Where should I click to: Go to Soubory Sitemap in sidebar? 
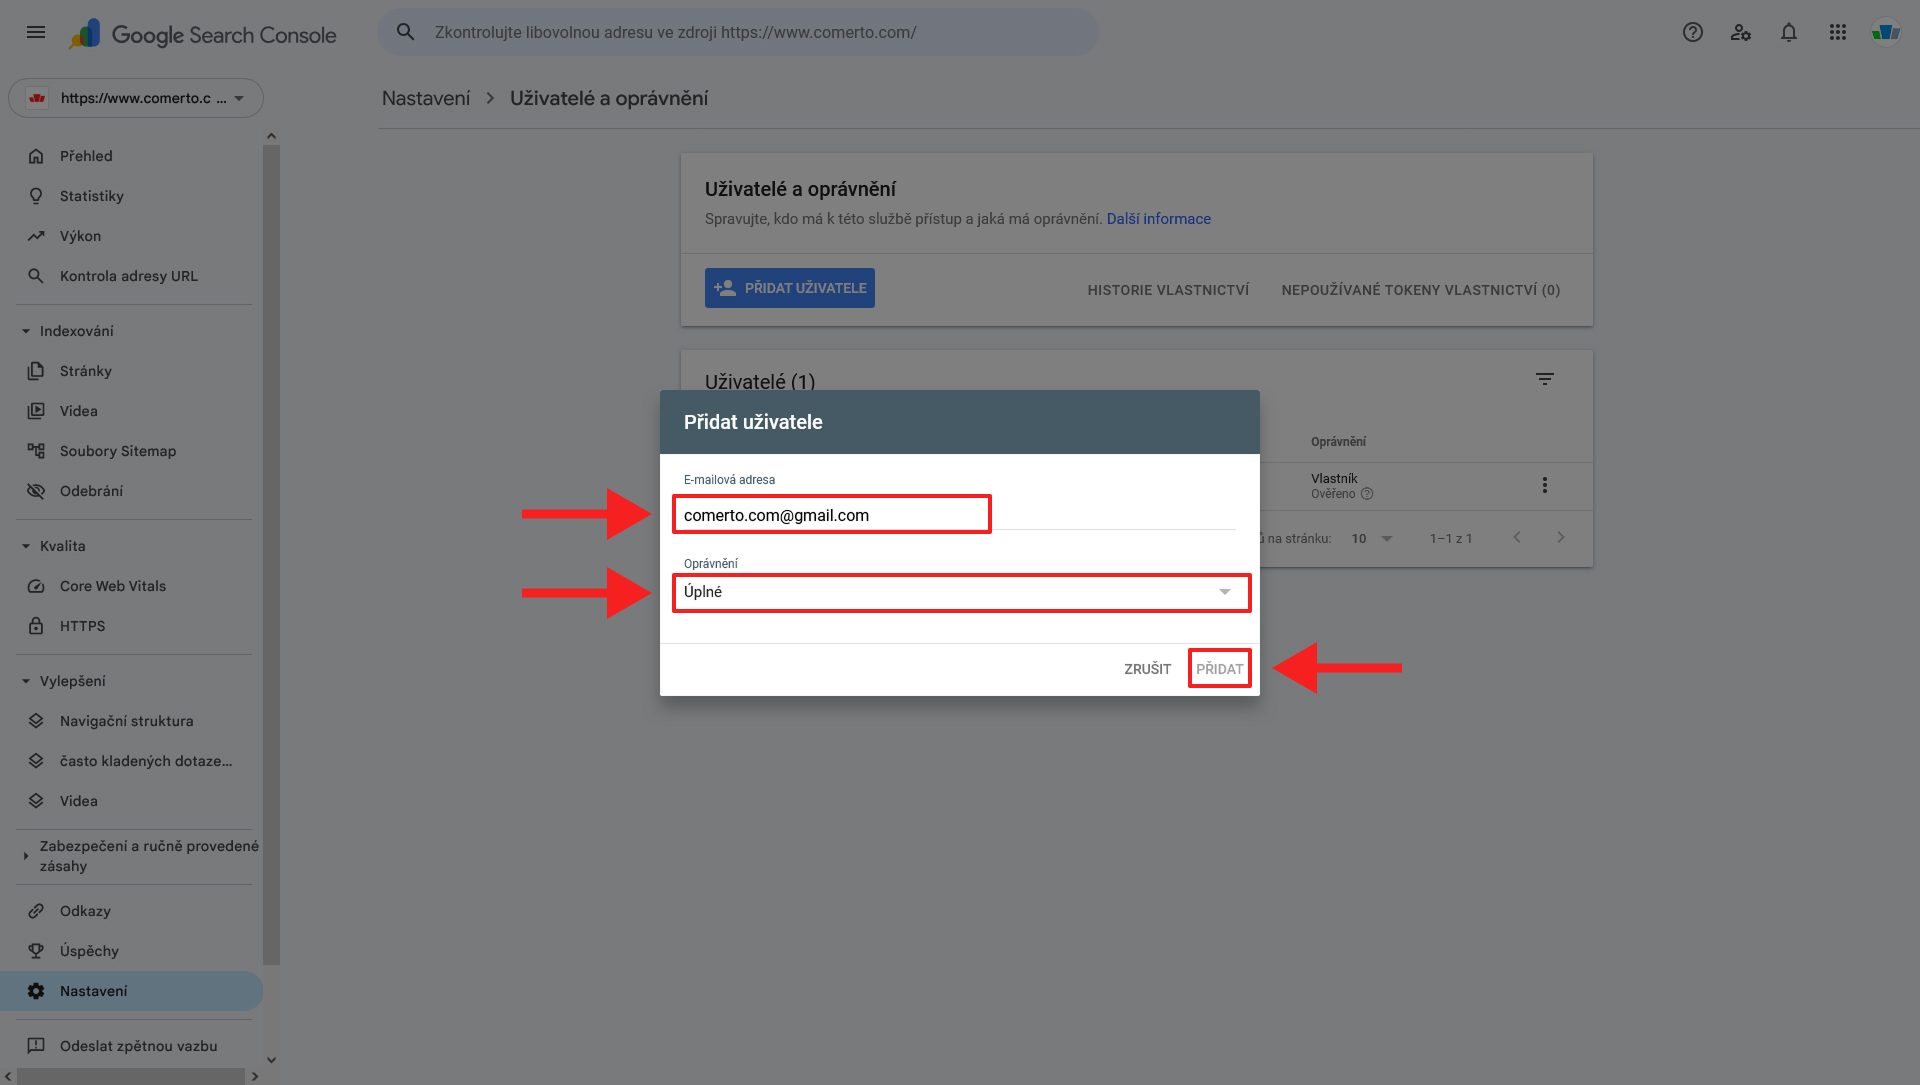tap(117, 451)
